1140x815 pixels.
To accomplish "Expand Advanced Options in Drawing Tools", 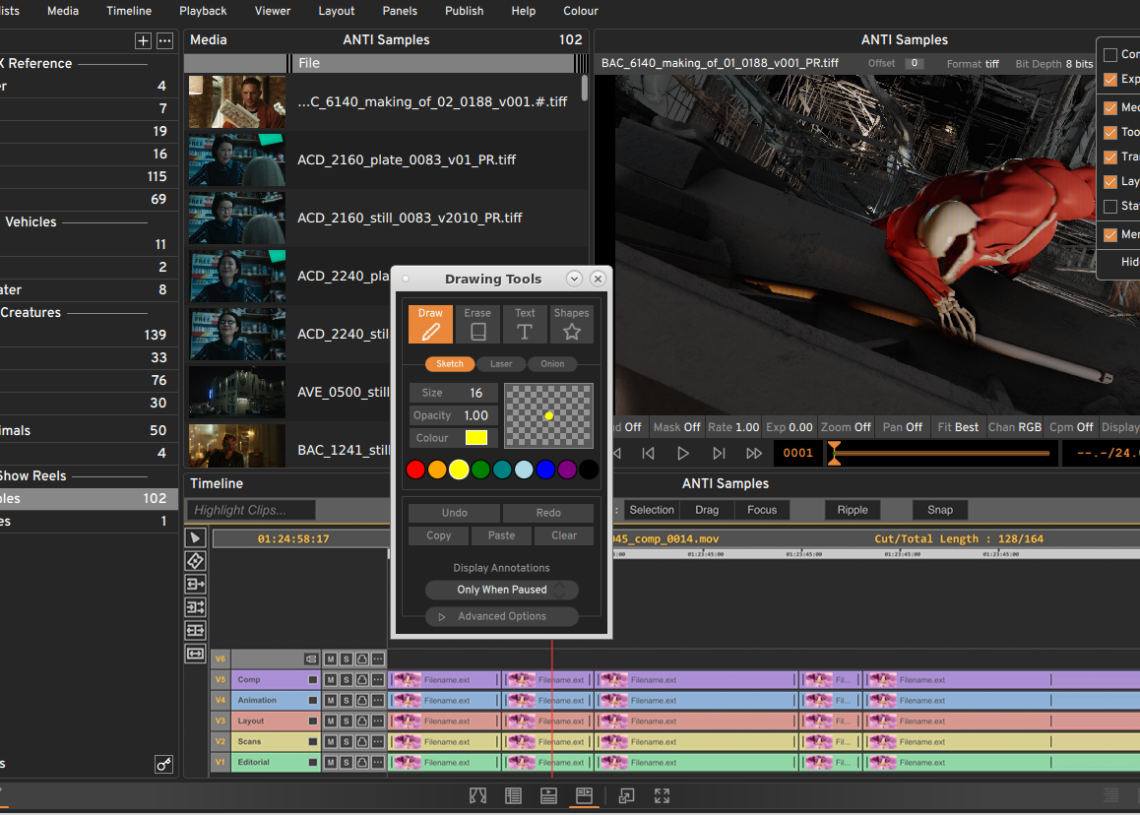I will pyautogui.click(x=502, y=616).
